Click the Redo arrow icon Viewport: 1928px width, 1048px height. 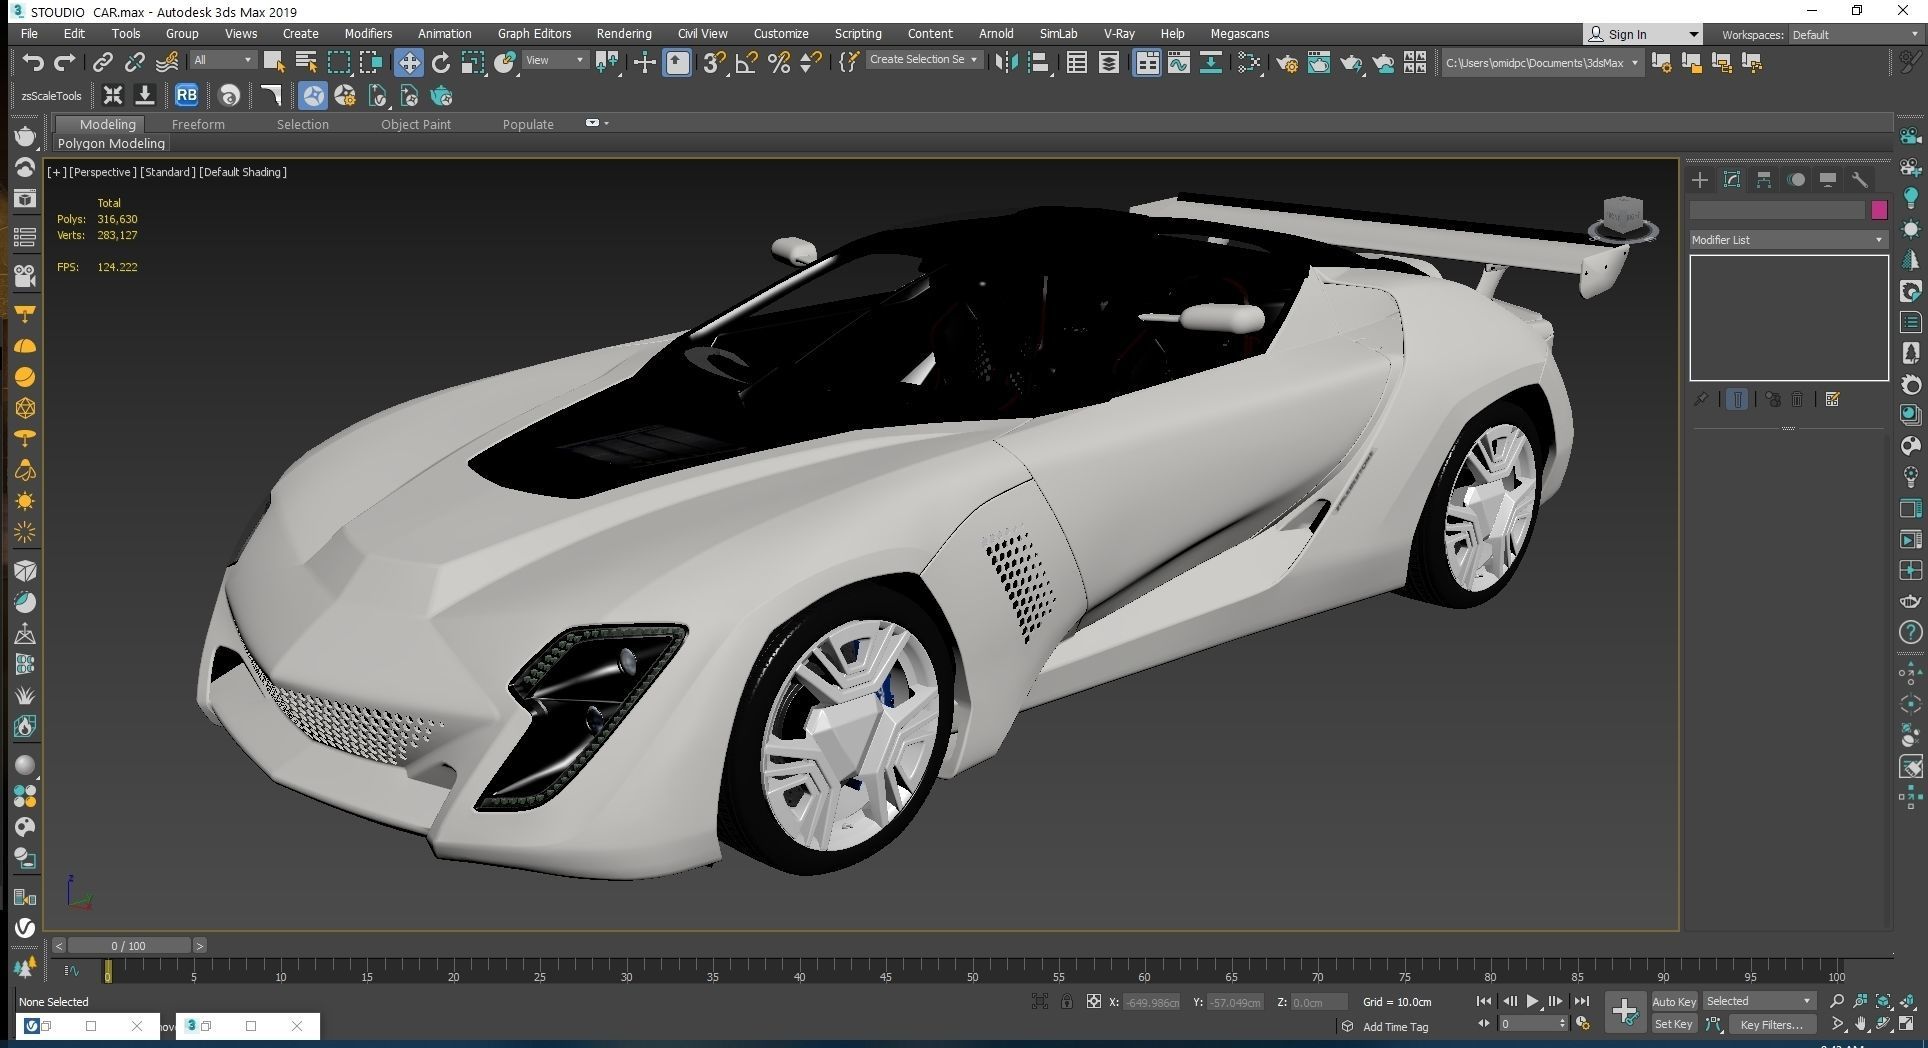point(65,62)
